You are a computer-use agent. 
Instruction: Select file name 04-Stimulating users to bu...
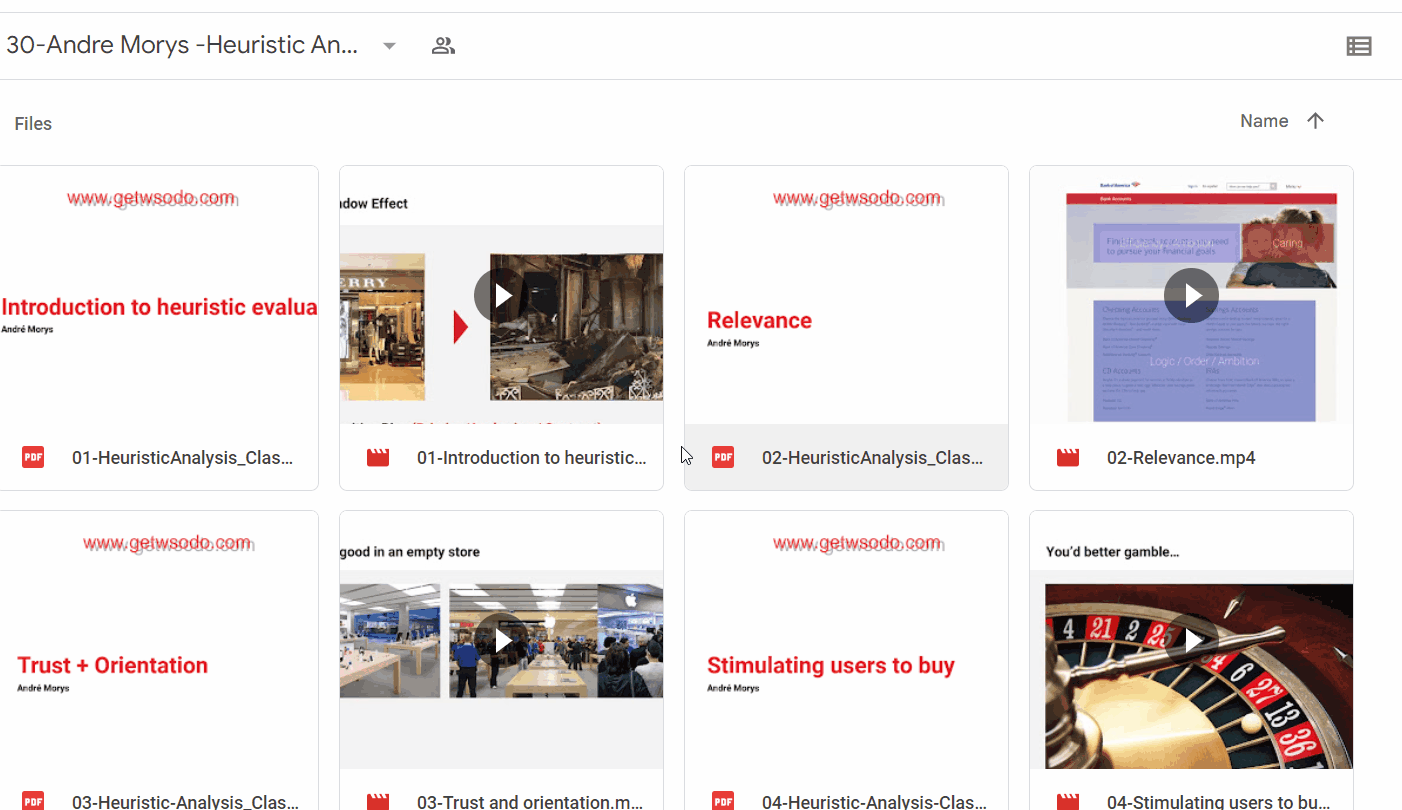coord(1219,801)
